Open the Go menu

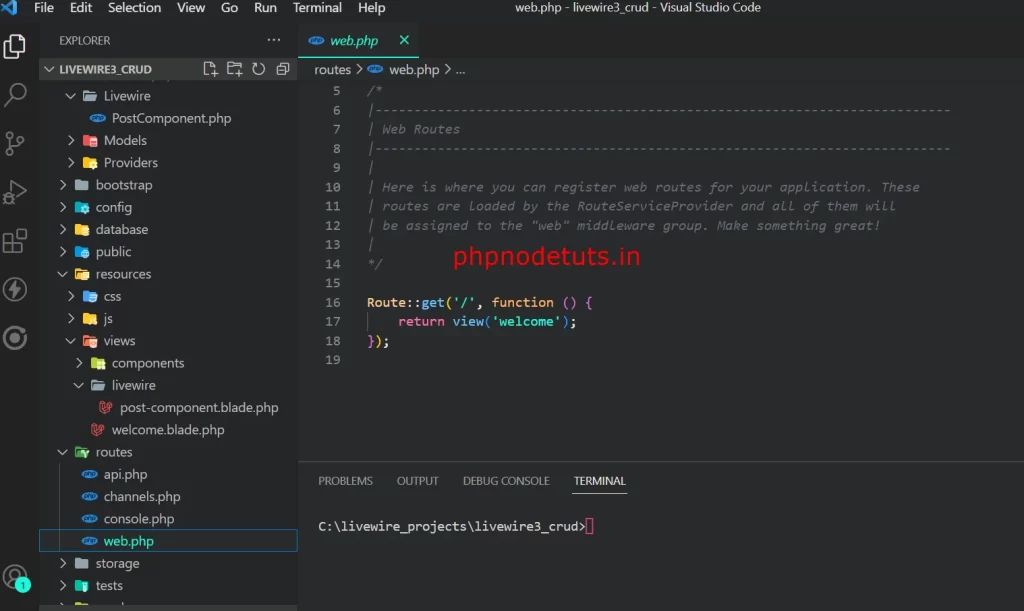229,8
